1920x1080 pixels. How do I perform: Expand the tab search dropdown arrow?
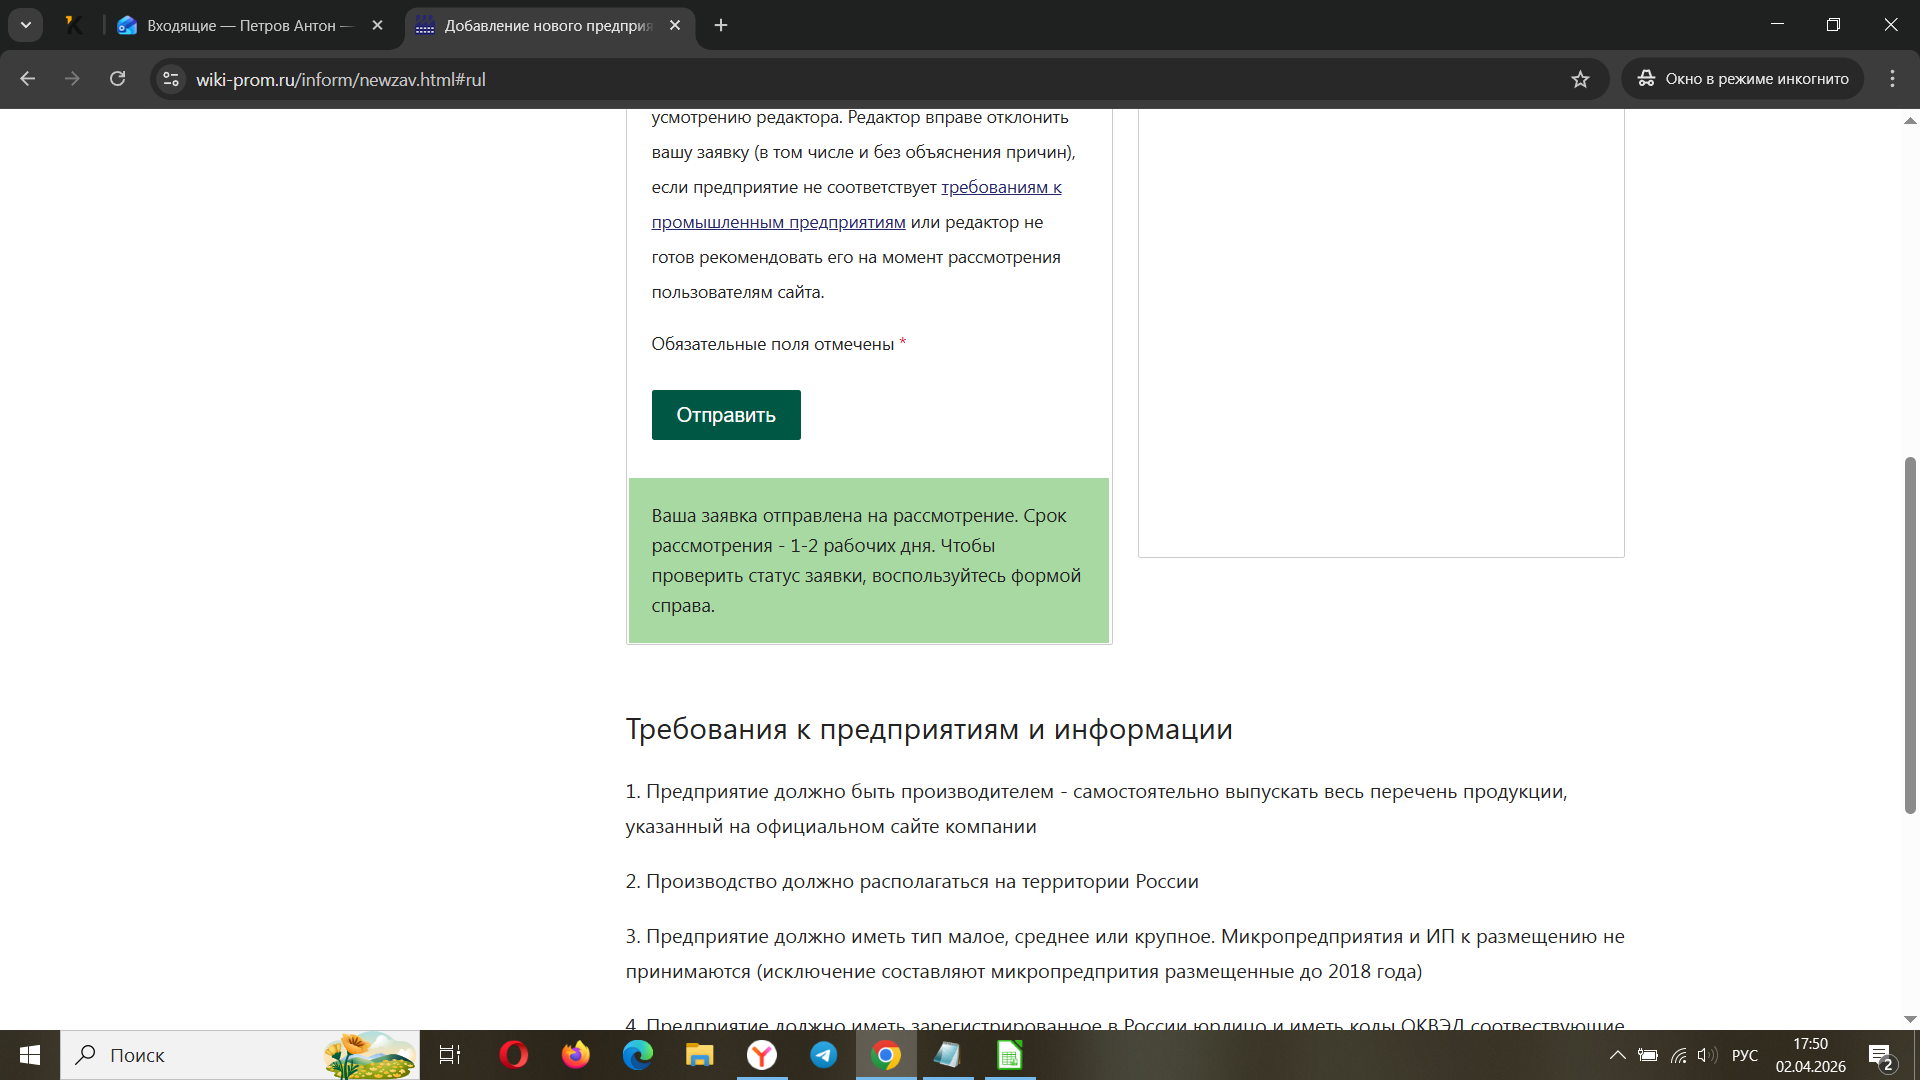26,25
